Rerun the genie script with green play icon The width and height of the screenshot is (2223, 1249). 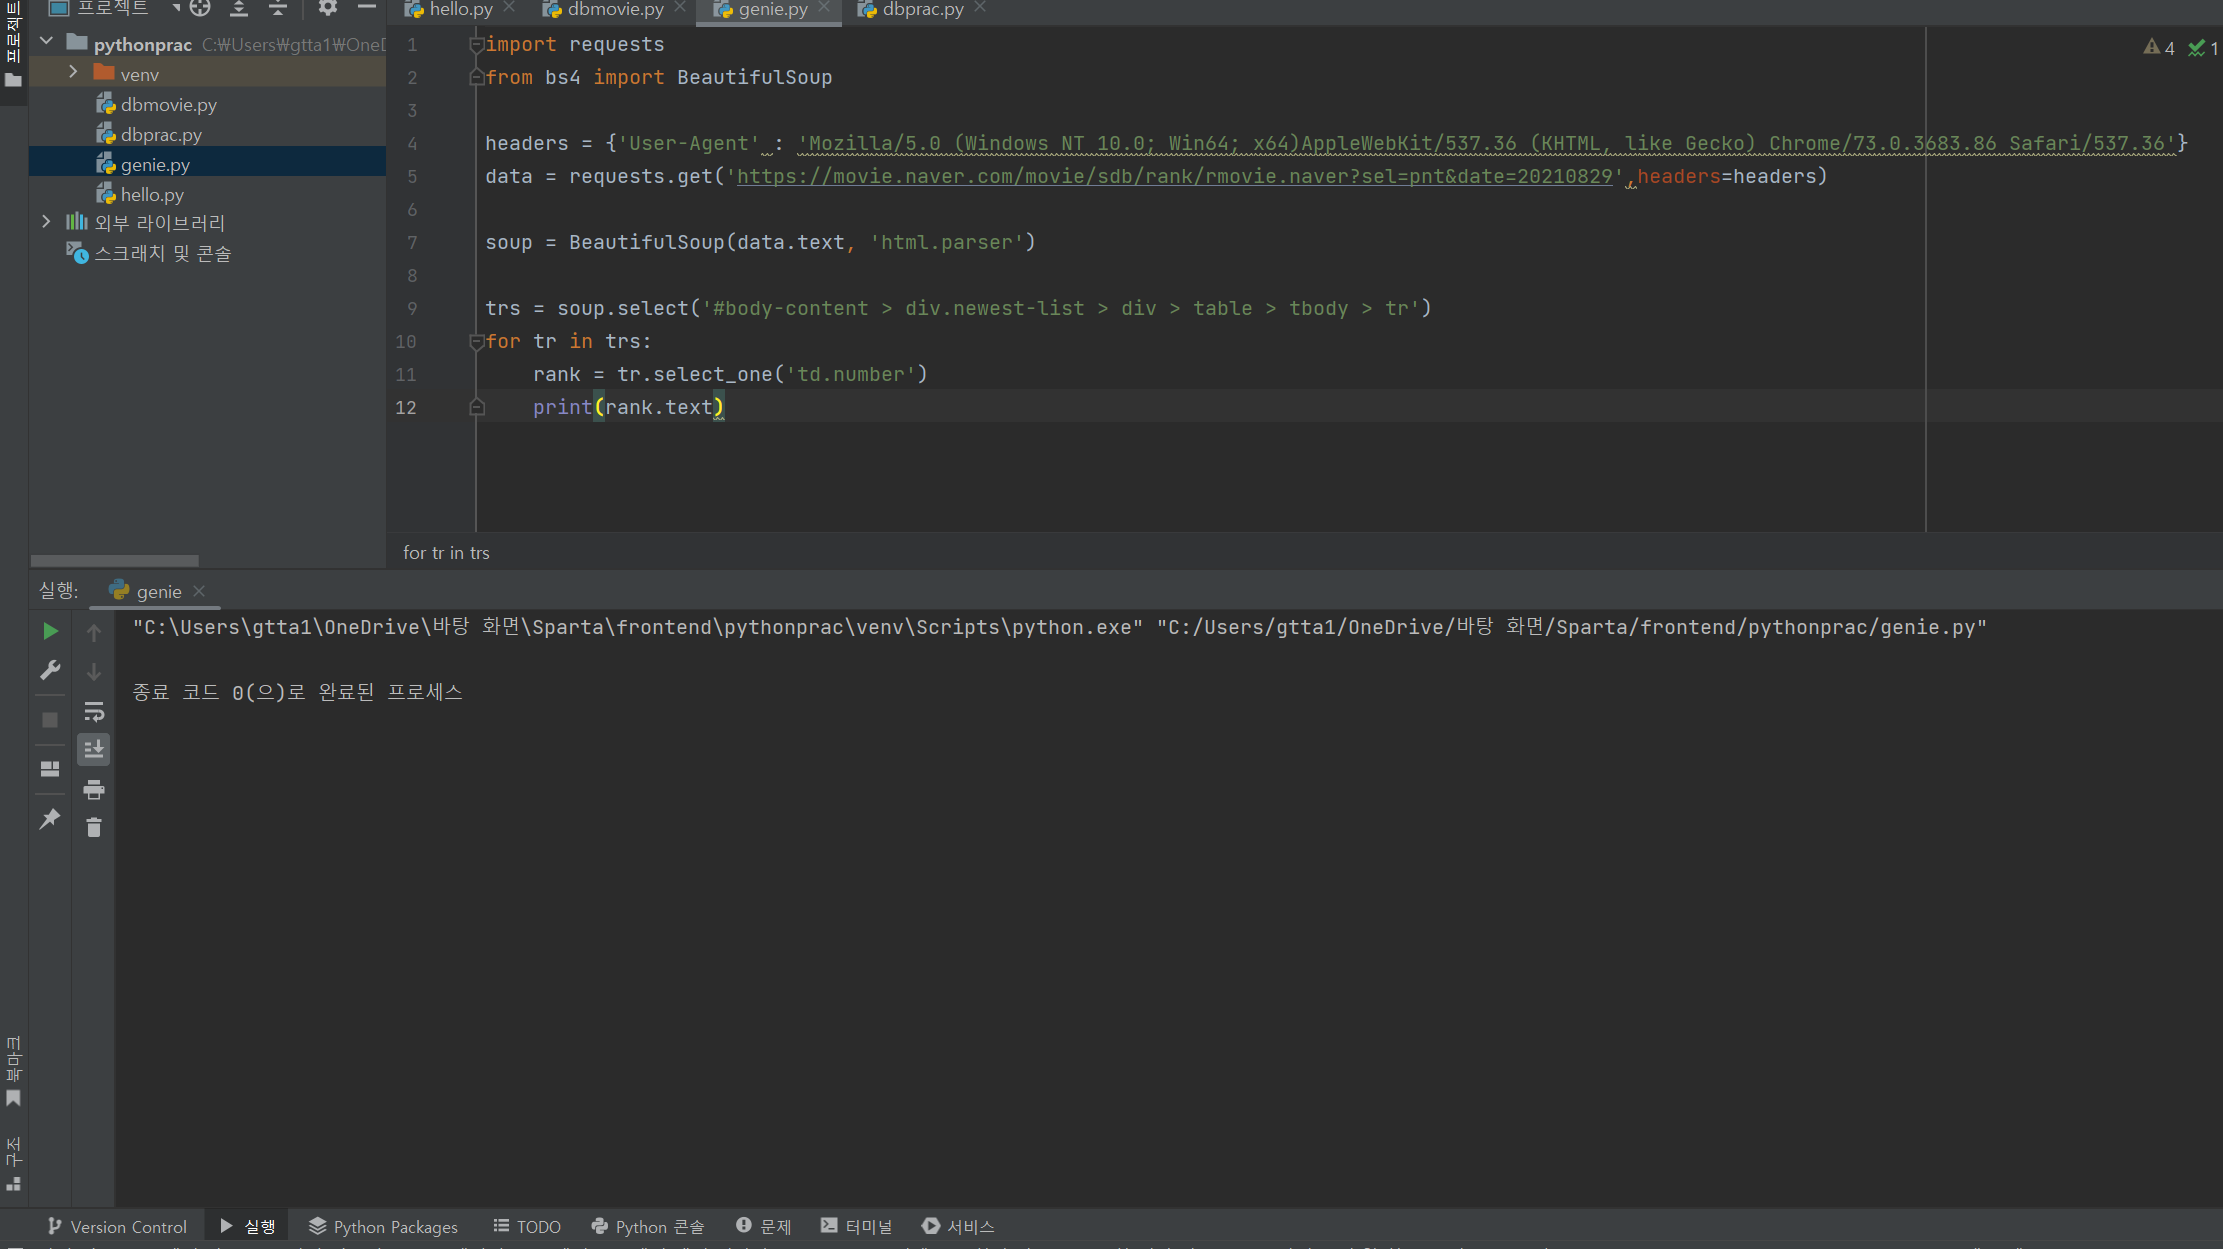(50, 631)
